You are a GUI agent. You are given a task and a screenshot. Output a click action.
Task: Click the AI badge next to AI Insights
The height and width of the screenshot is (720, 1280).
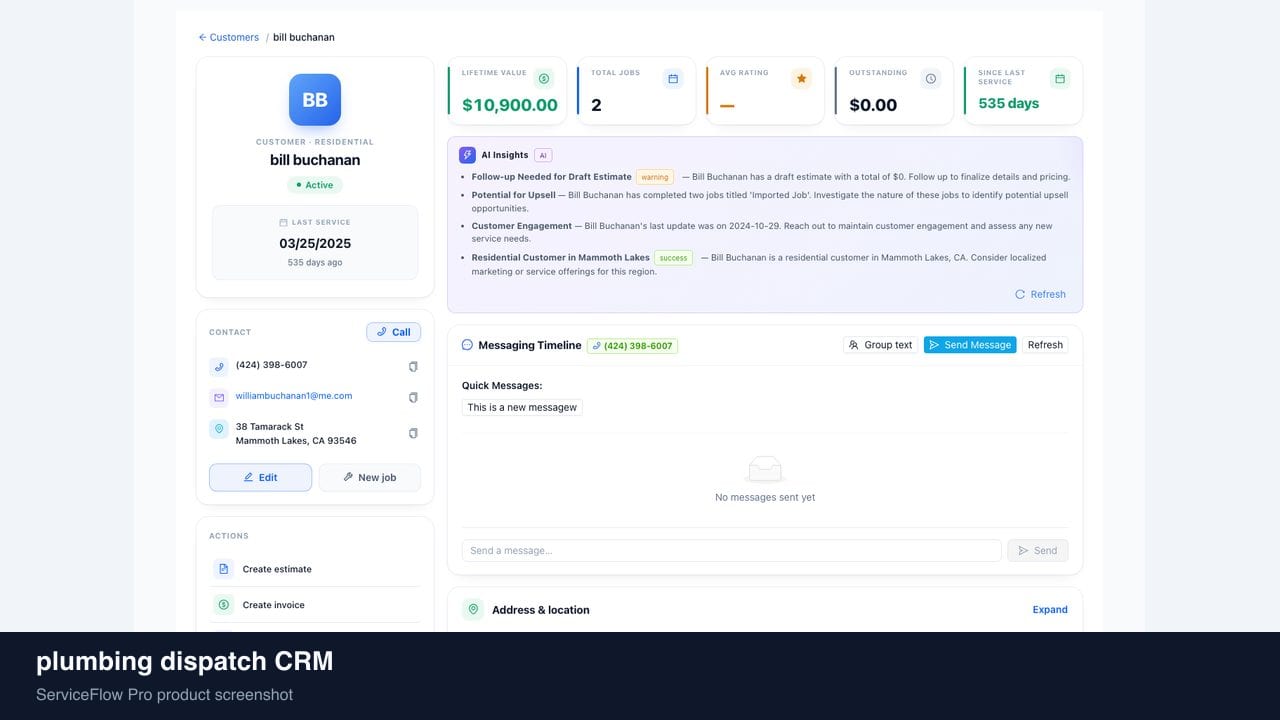pos(543,155)
